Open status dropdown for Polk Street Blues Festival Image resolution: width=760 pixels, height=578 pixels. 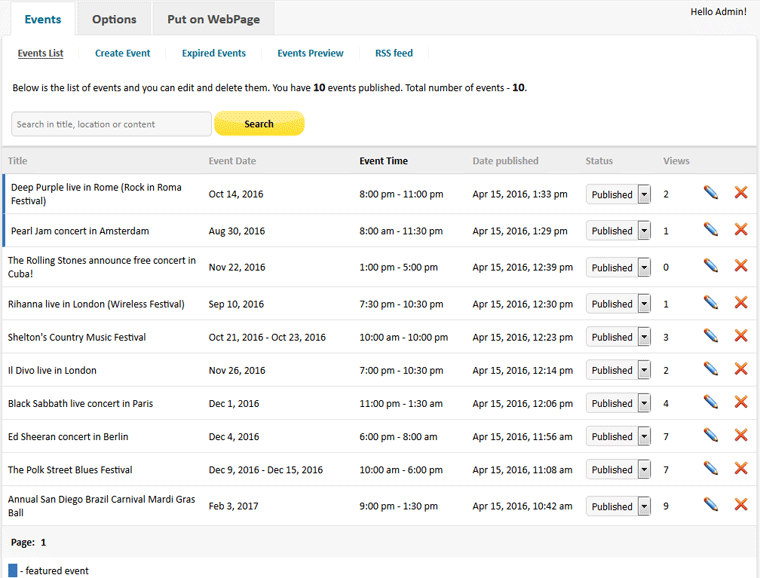(618, 469)
